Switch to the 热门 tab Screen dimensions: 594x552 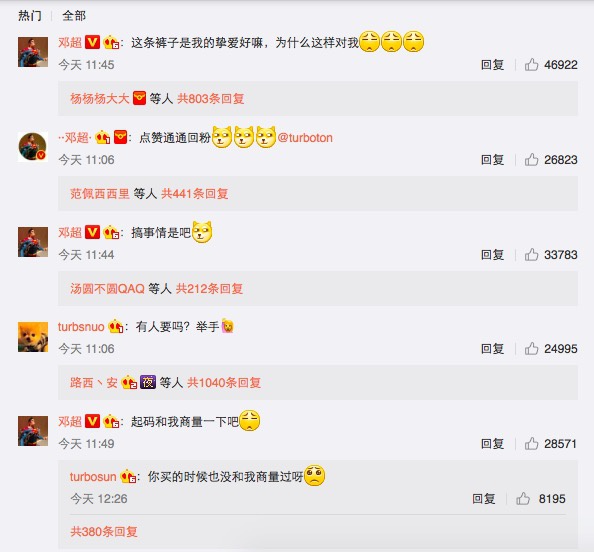[x=30, y=16]
